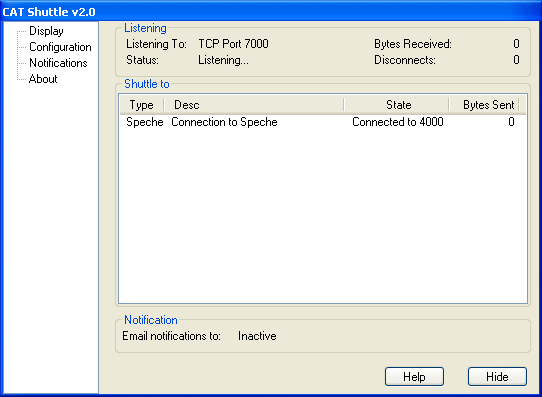Viewport: 542px width, 397px height.
Task: Click the Bytes Sent column header
Action: (484, 105)
